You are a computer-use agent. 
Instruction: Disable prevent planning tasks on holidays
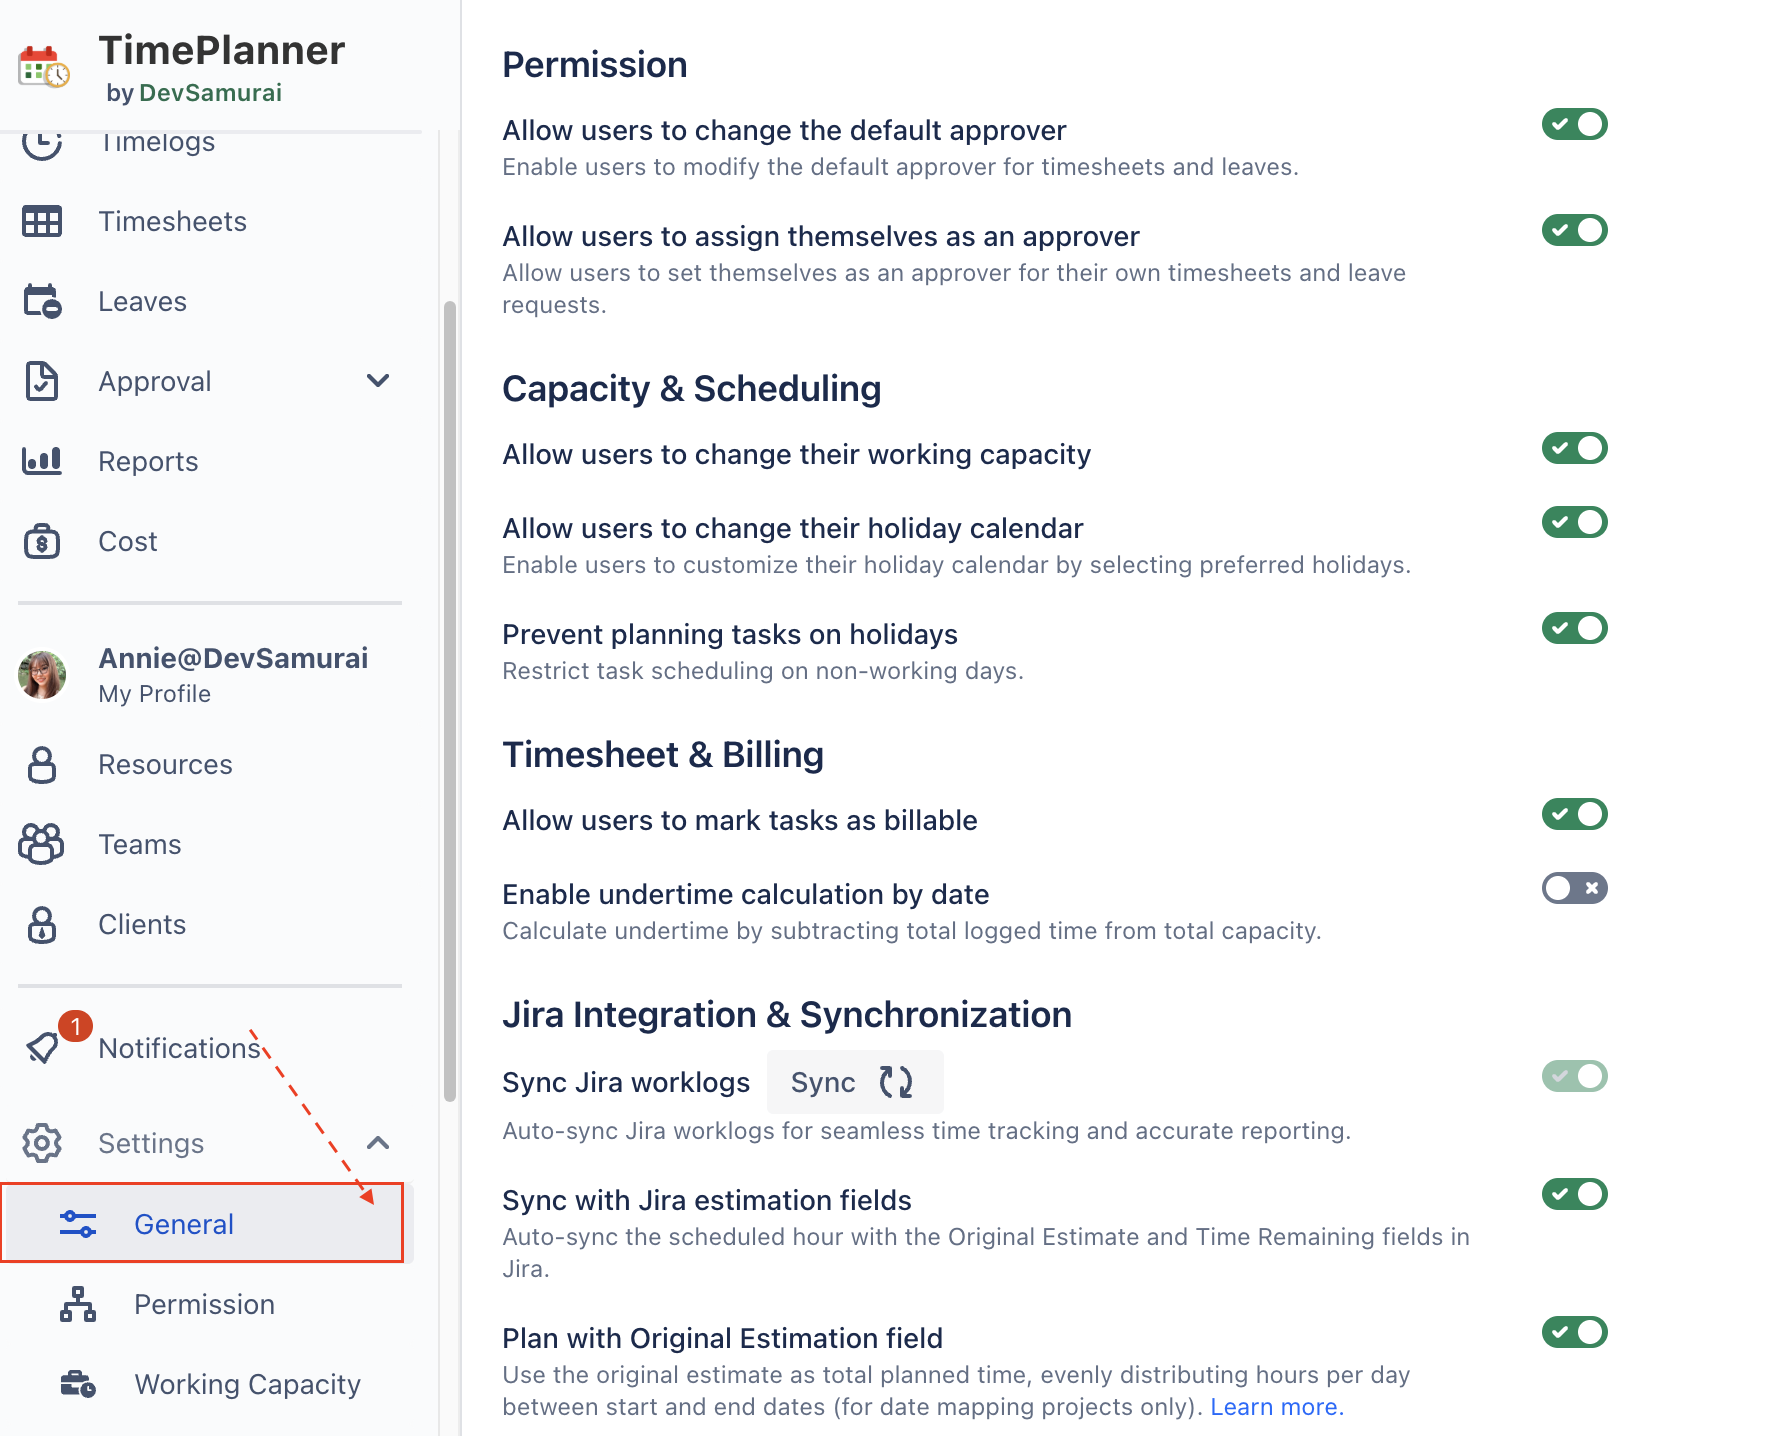pyautogui.click(x=1574, y=628)
